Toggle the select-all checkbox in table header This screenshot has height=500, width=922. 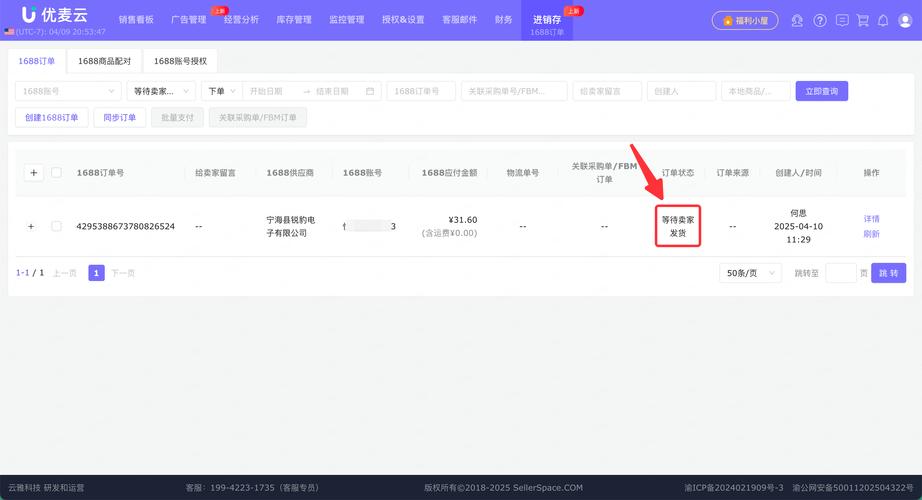pos(56,172)
